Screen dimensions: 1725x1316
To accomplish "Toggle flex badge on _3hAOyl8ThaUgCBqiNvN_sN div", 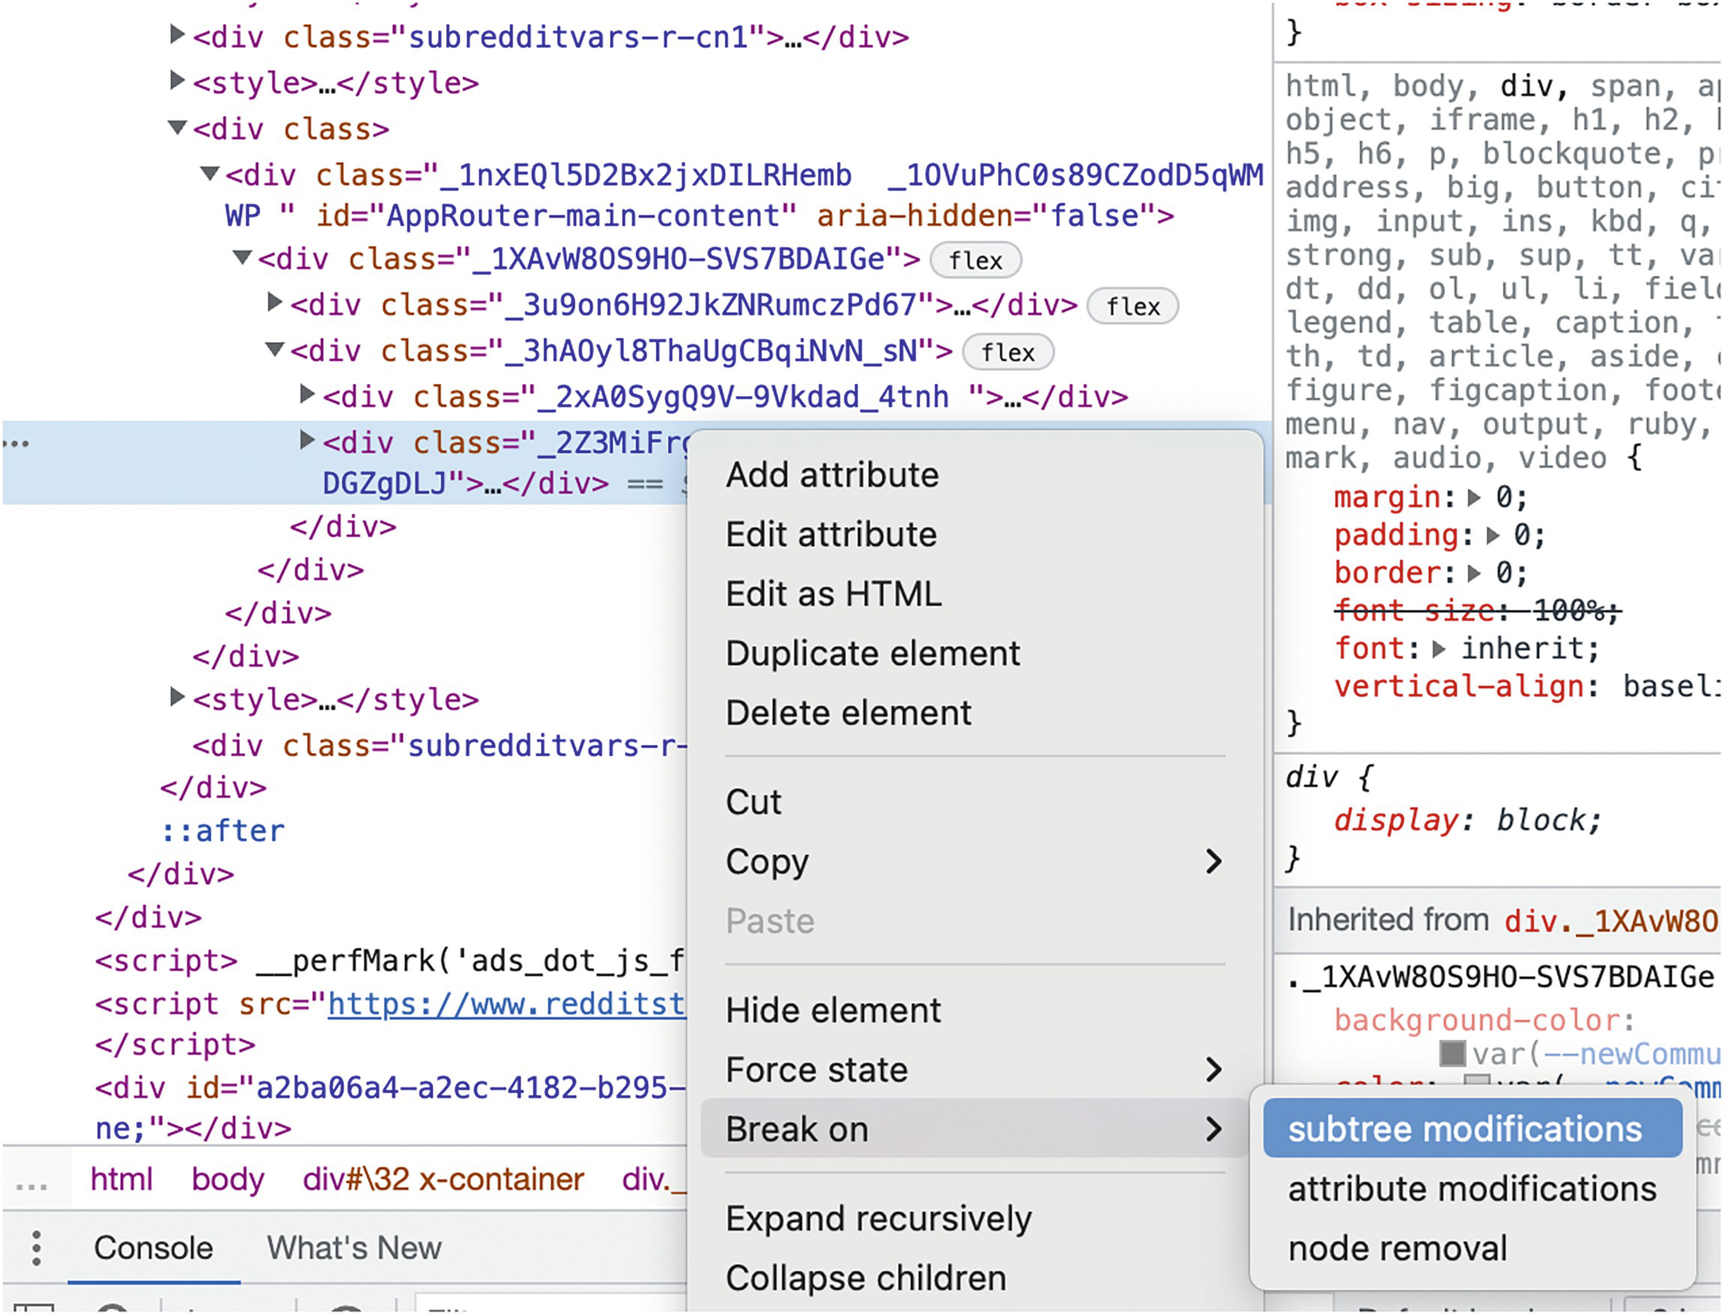I will point(1007,353).
